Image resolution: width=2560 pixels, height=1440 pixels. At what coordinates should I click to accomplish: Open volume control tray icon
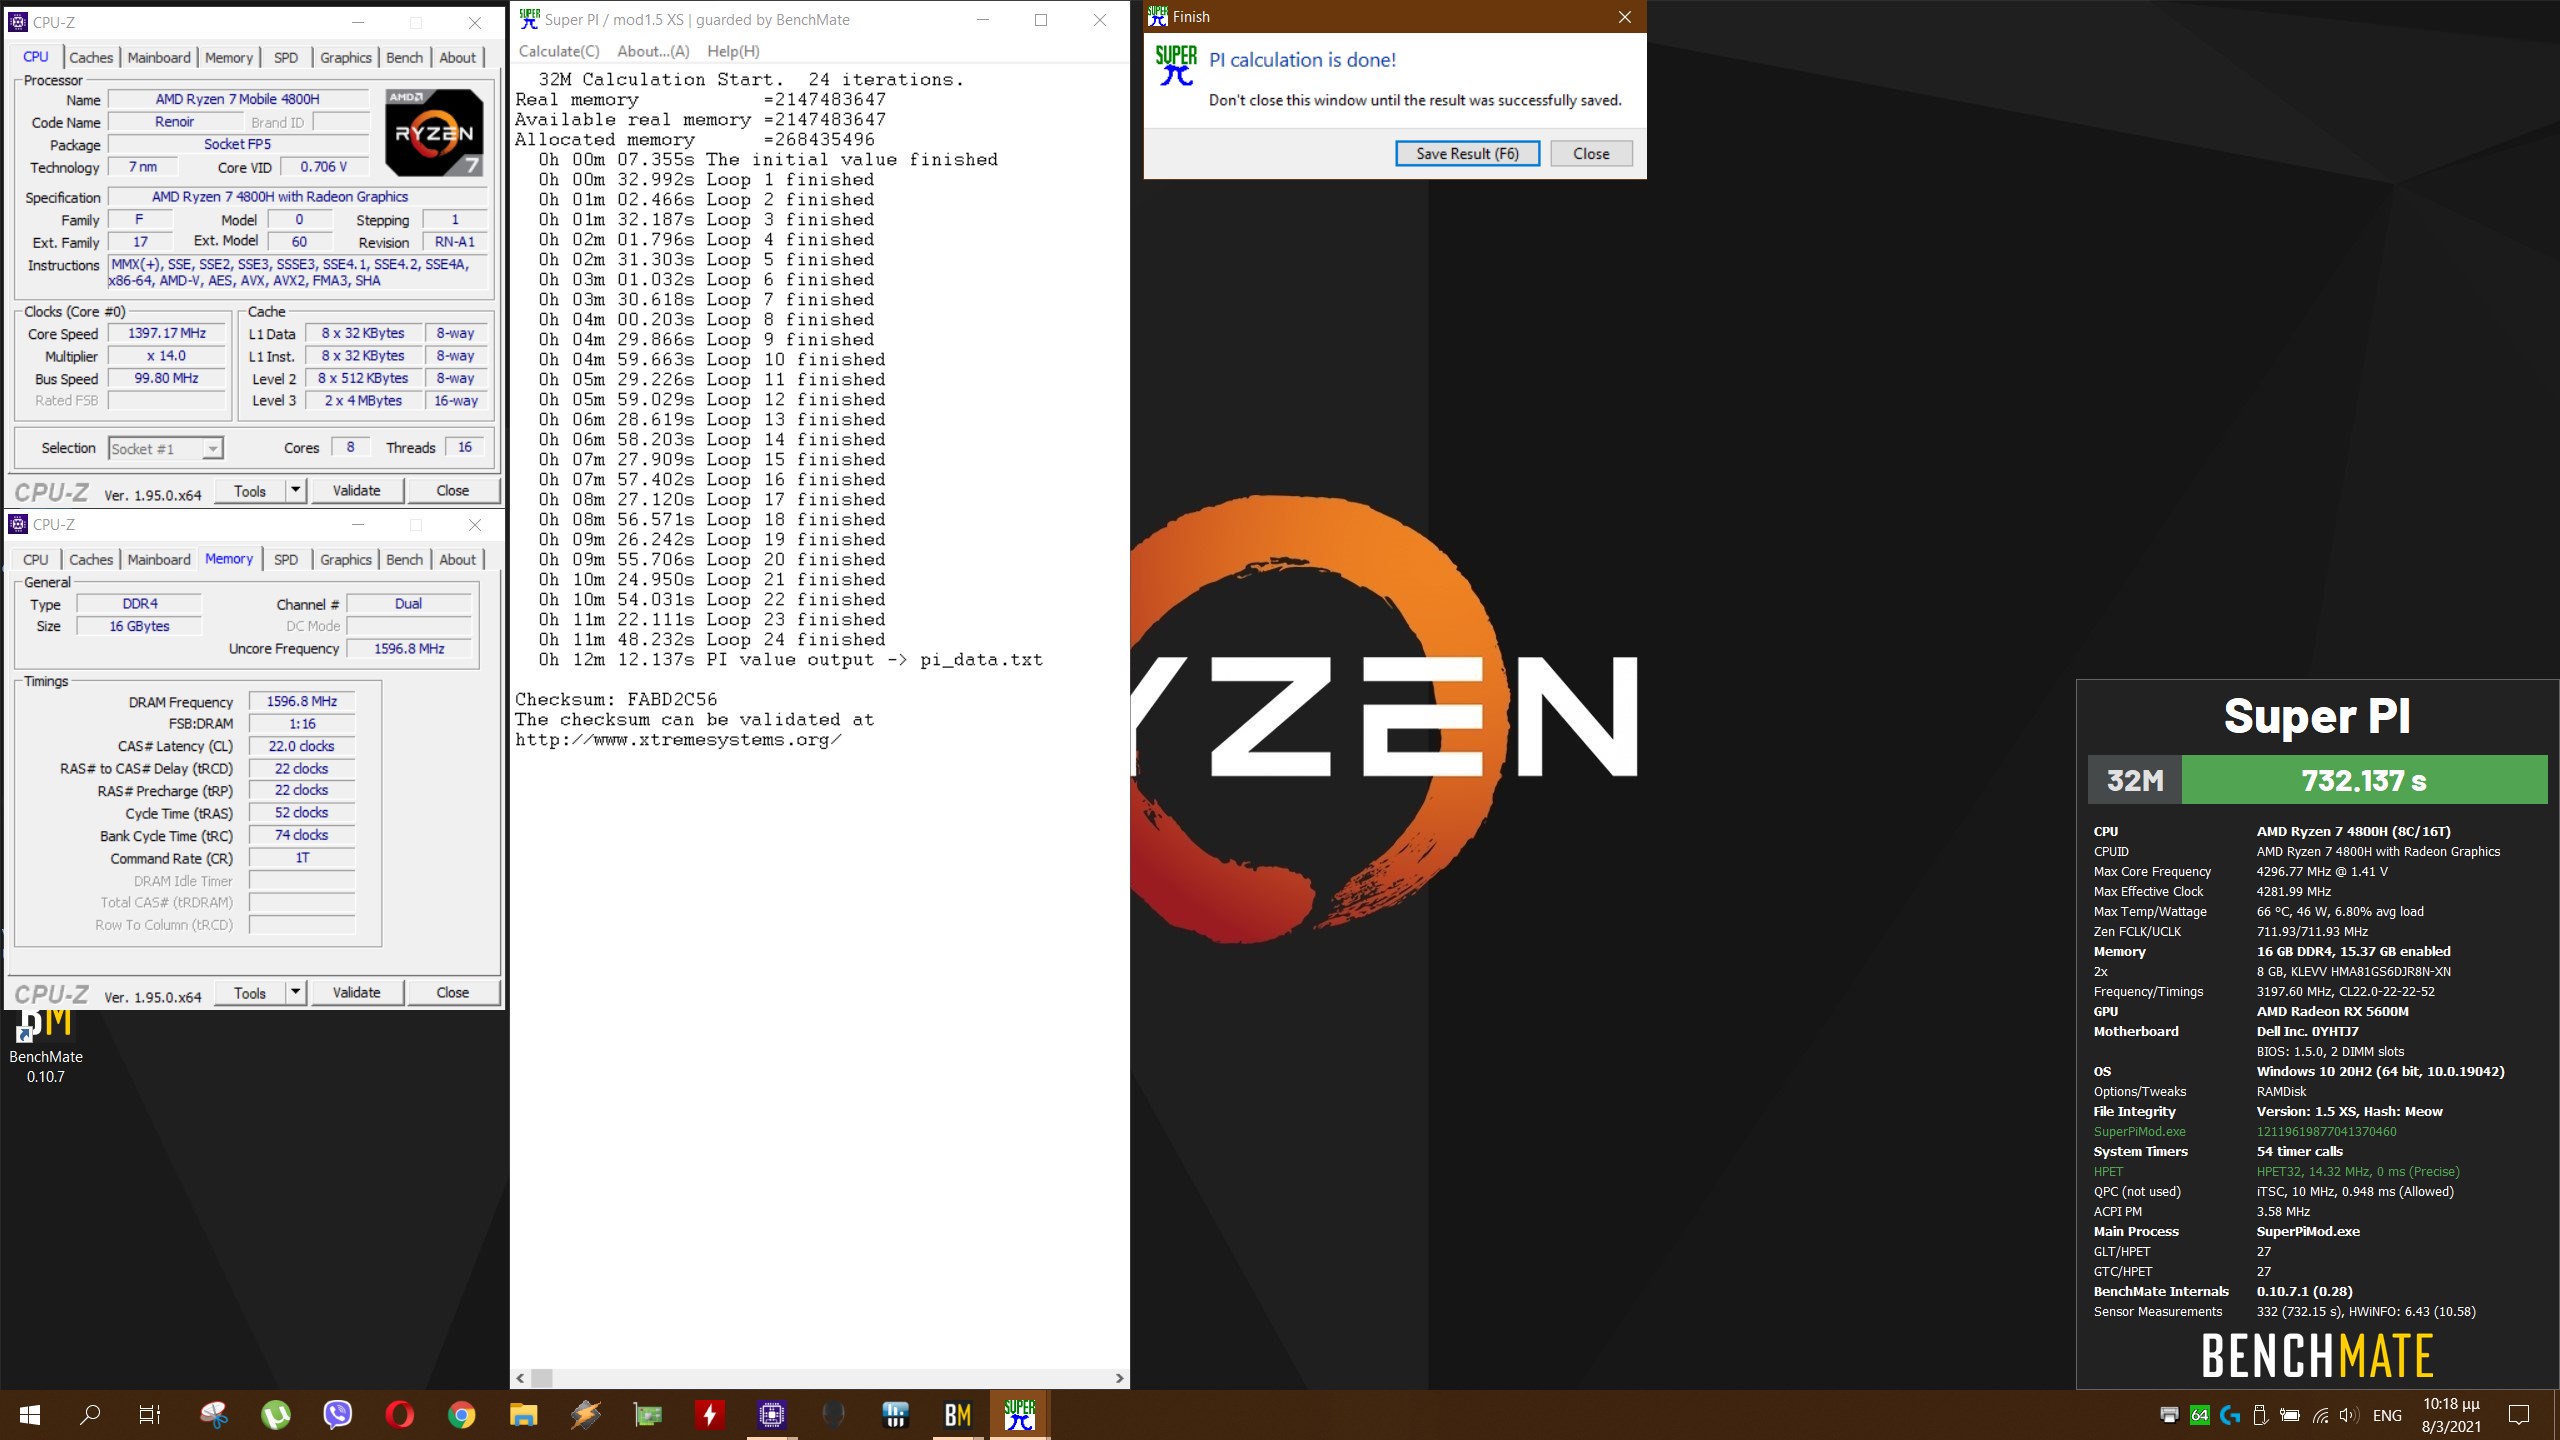click(2349, 1415)
